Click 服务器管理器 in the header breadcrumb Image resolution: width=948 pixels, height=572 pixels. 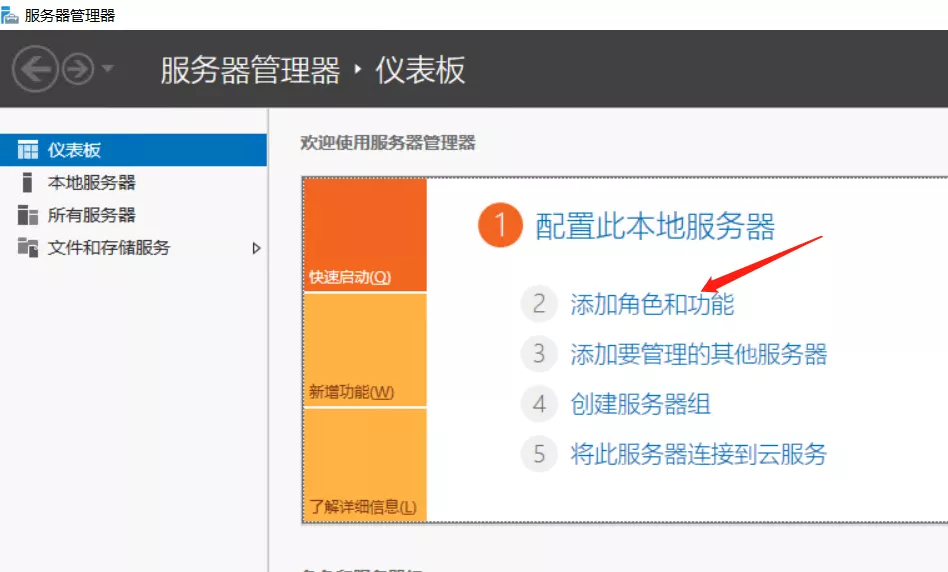250,70
